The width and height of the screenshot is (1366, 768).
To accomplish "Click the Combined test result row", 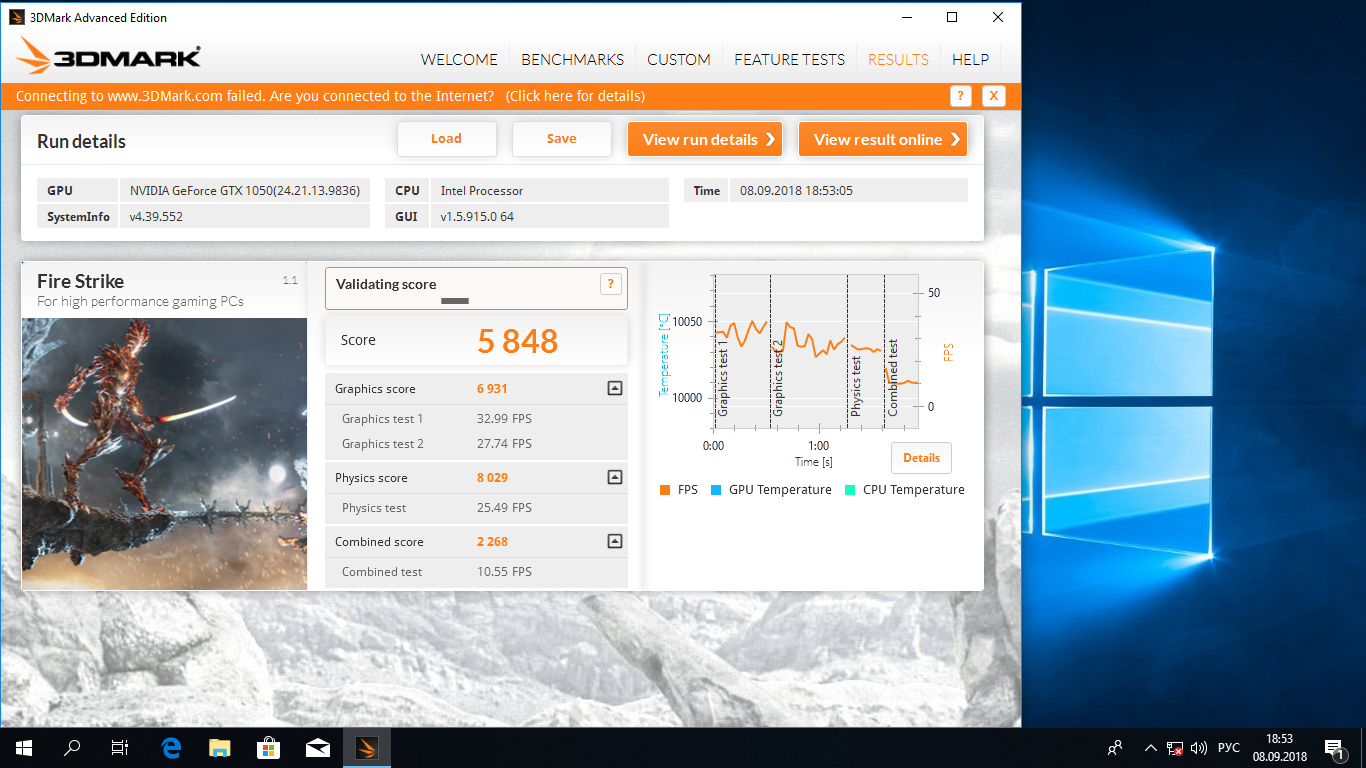I will (x=476, y=572).
